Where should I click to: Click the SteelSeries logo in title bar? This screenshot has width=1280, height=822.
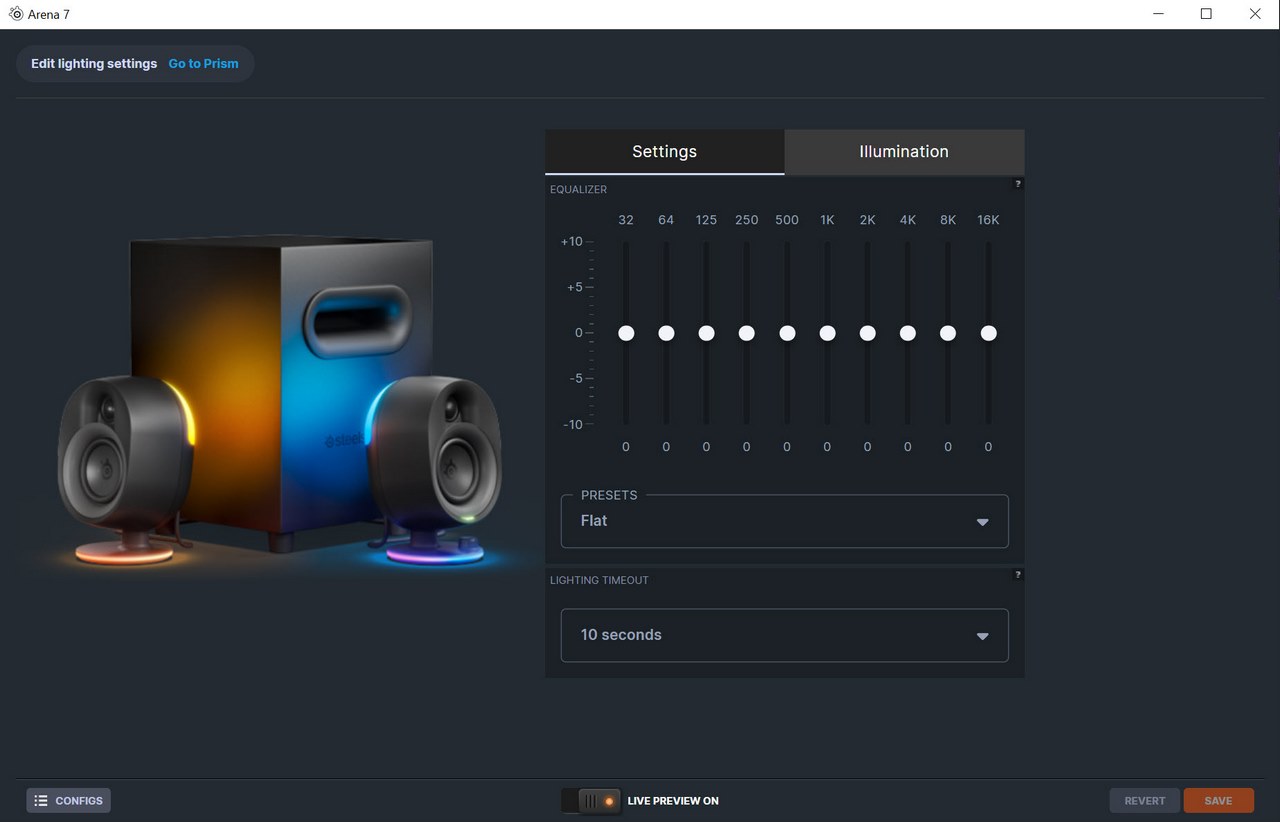click(15, 14)
